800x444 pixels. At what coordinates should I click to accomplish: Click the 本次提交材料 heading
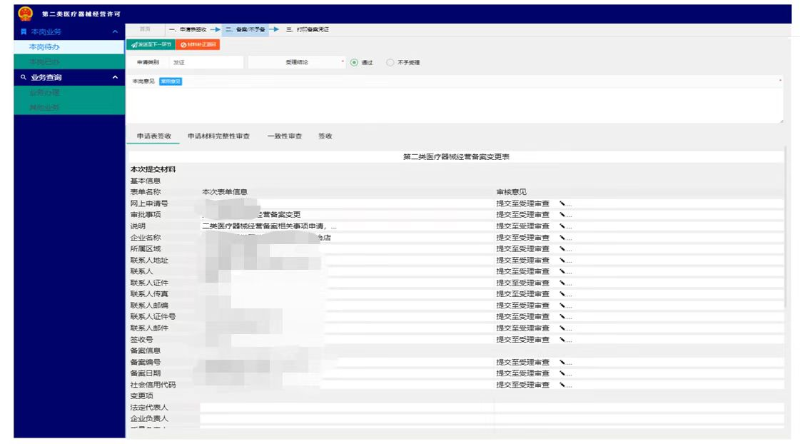point(153,169)
